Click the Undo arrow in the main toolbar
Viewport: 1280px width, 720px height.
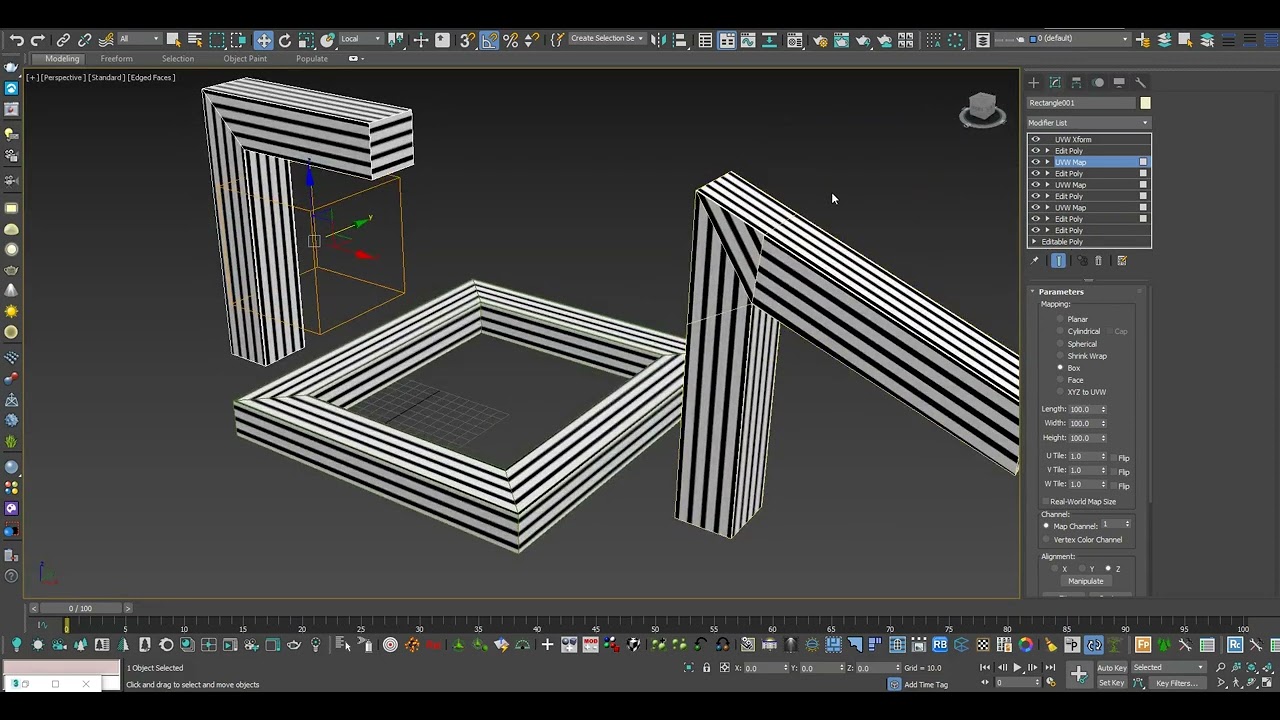(16, 39)
